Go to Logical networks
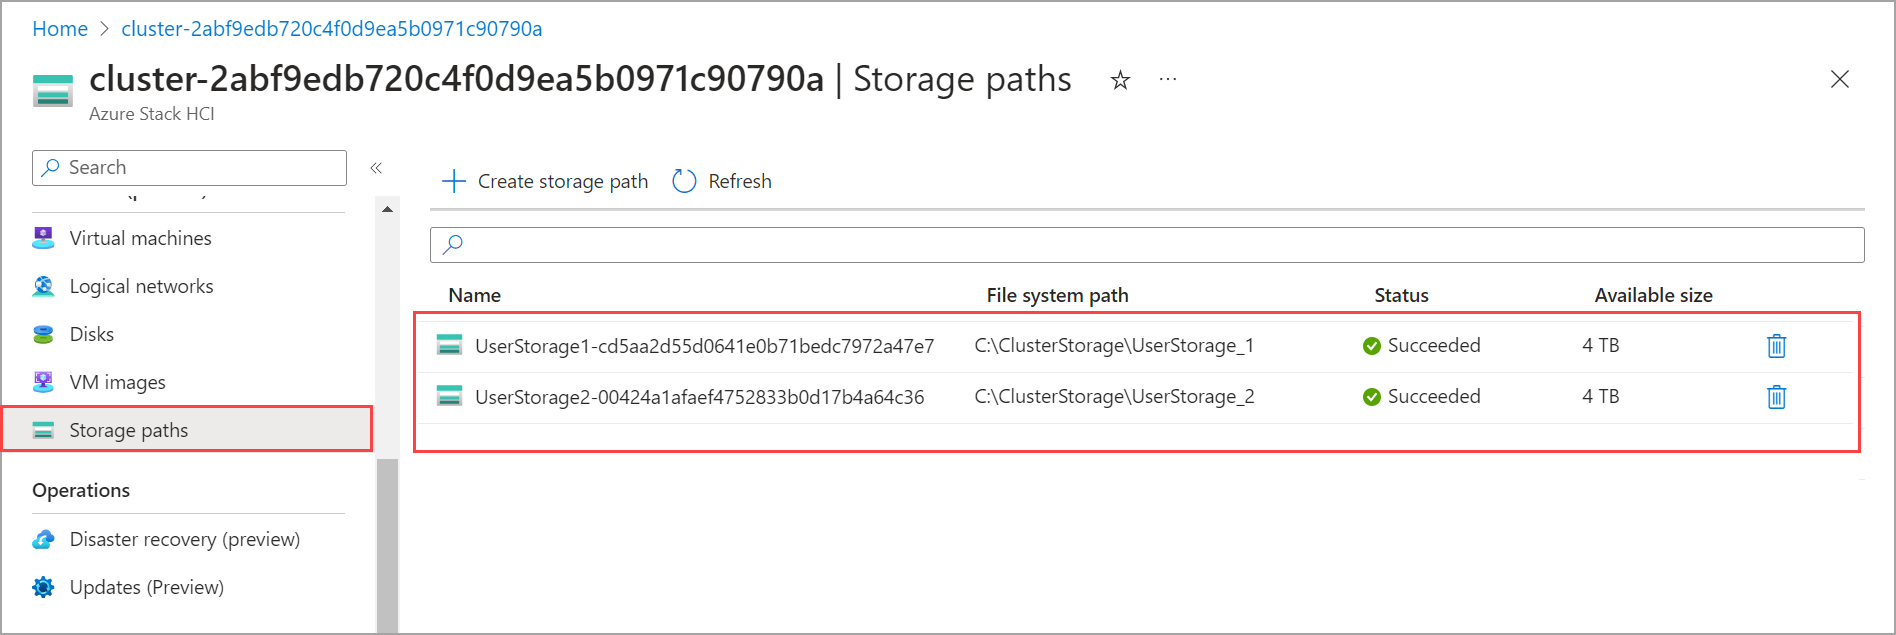This screenshot has width=1896, height=635. (141, 286)
